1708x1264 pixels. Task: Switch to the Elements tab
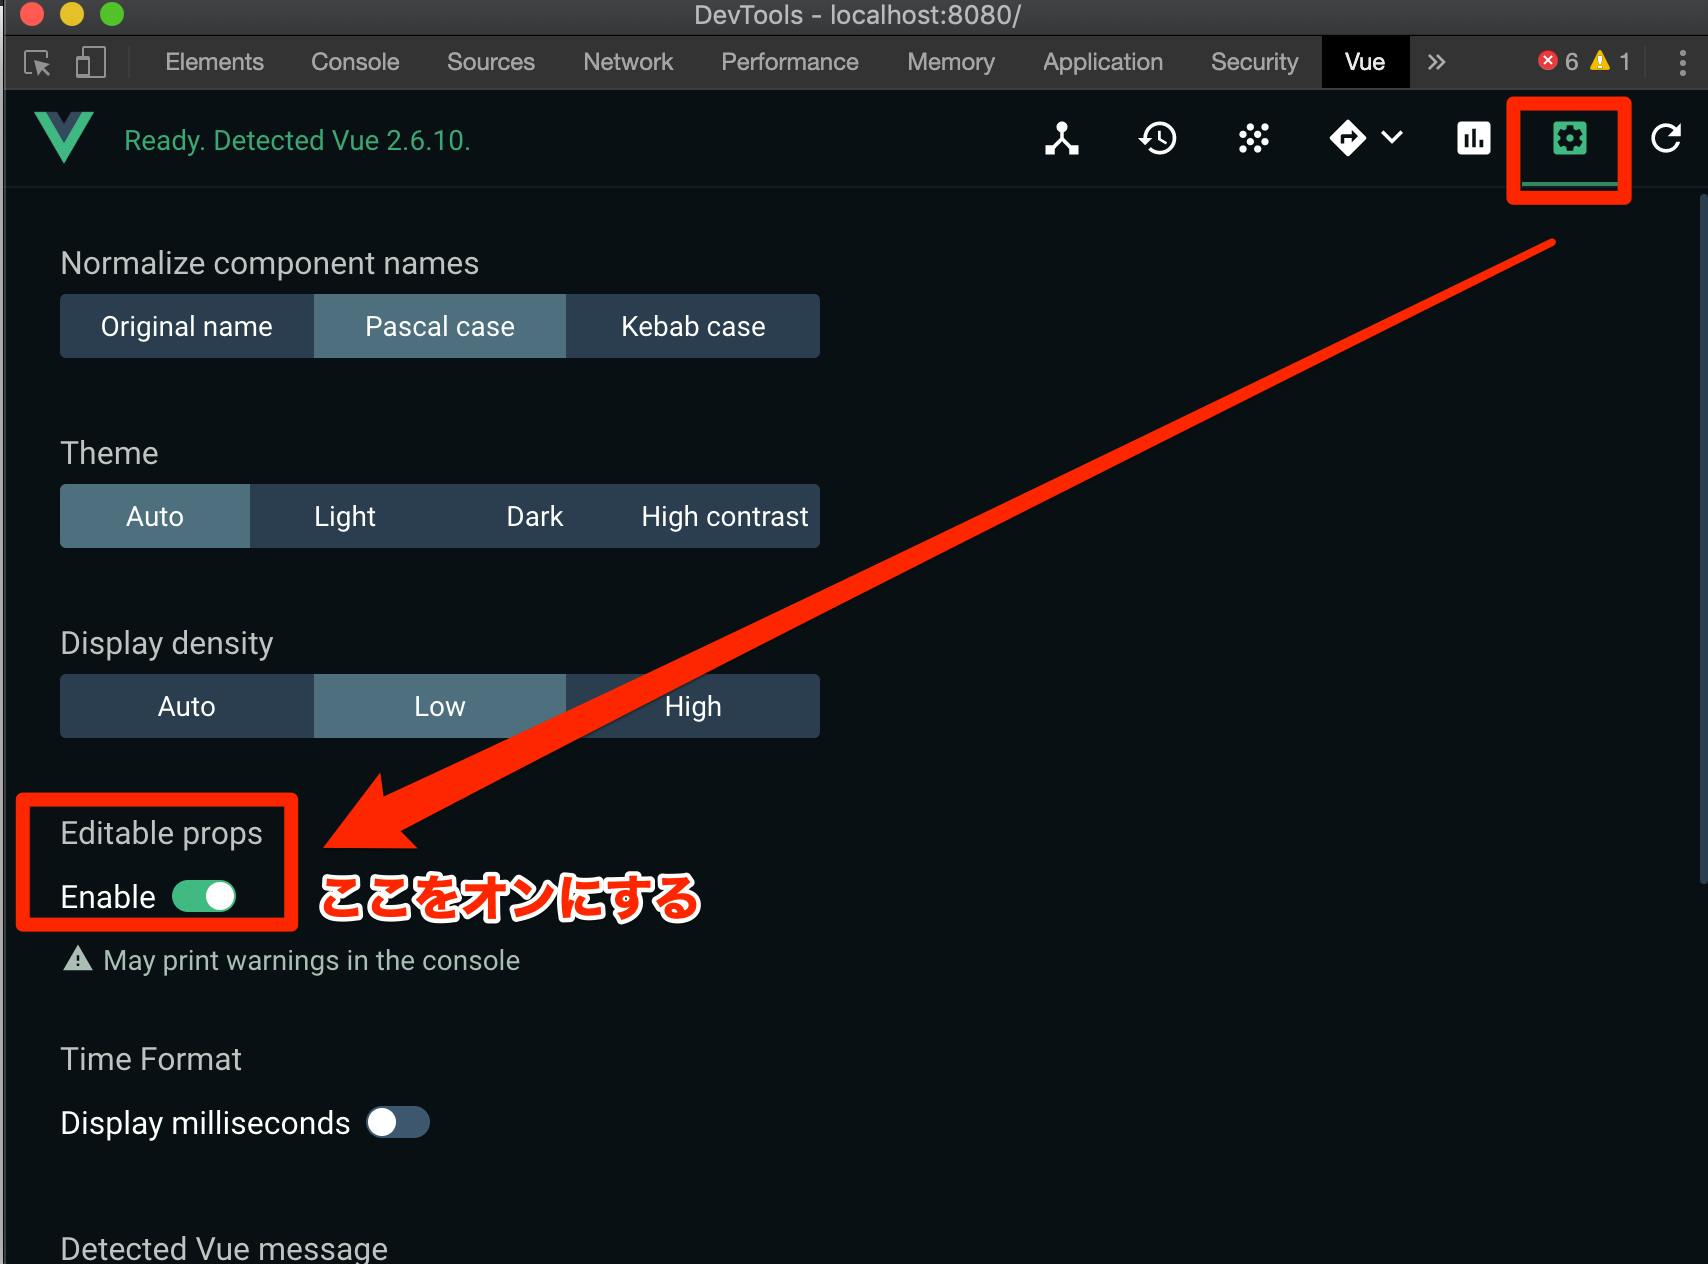click(214, 62)
